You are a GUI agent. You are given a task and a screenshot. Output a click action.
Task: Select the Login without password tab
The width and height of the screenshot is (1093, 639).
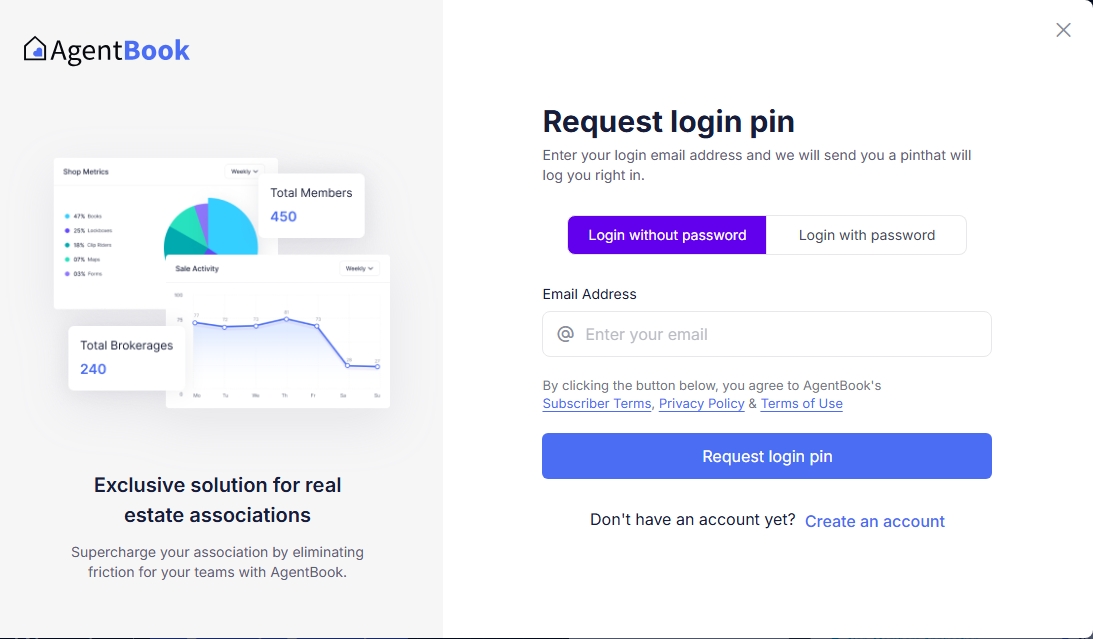pos(666,235)
